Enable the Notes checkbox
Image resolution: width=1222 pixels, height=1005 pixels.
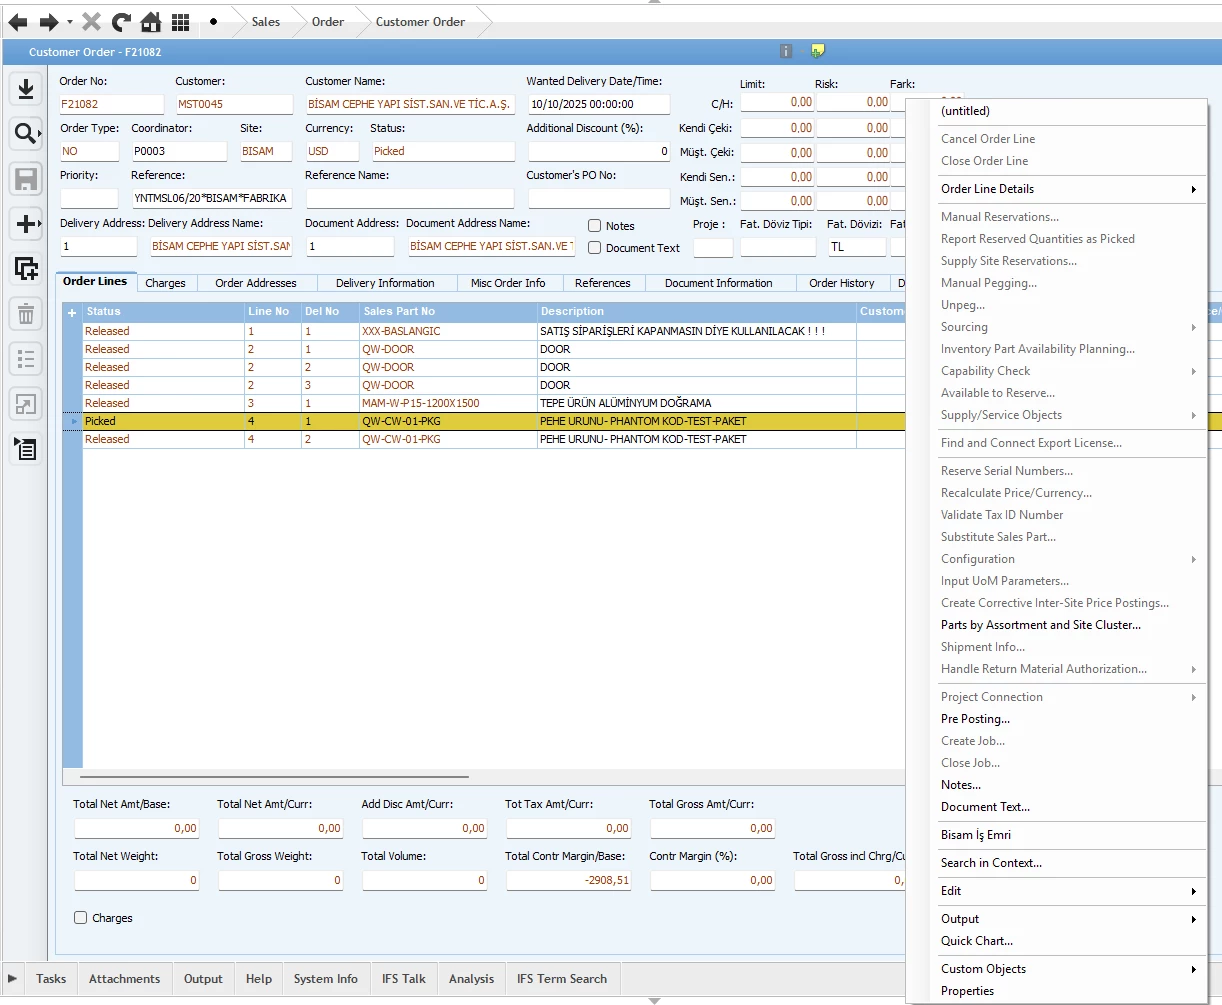click(595, 226)
